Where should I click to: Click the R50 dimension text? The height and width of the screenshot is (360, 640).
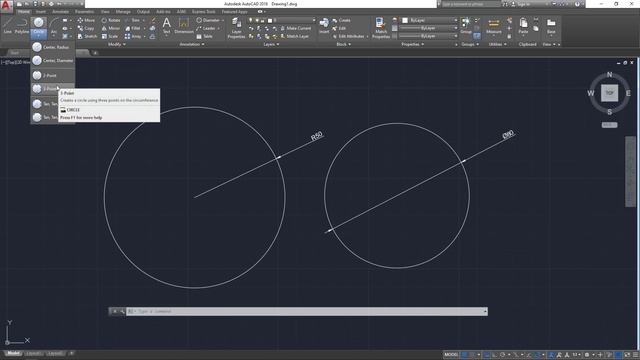tap(317, 136)
